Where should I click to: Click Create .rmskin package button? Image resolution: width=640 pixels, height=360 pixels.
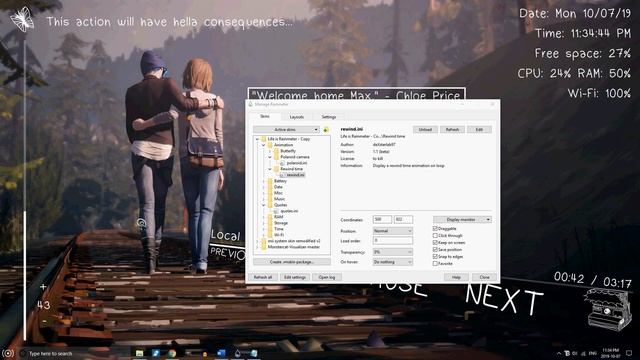292,262
